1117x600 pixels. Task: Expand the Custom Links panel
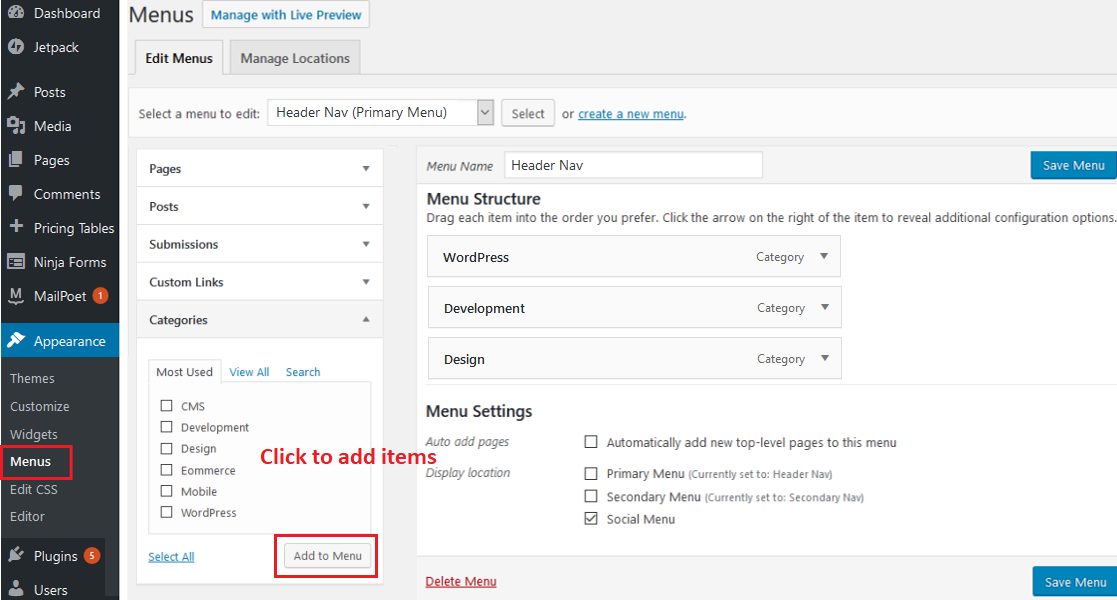click(365, 282)
